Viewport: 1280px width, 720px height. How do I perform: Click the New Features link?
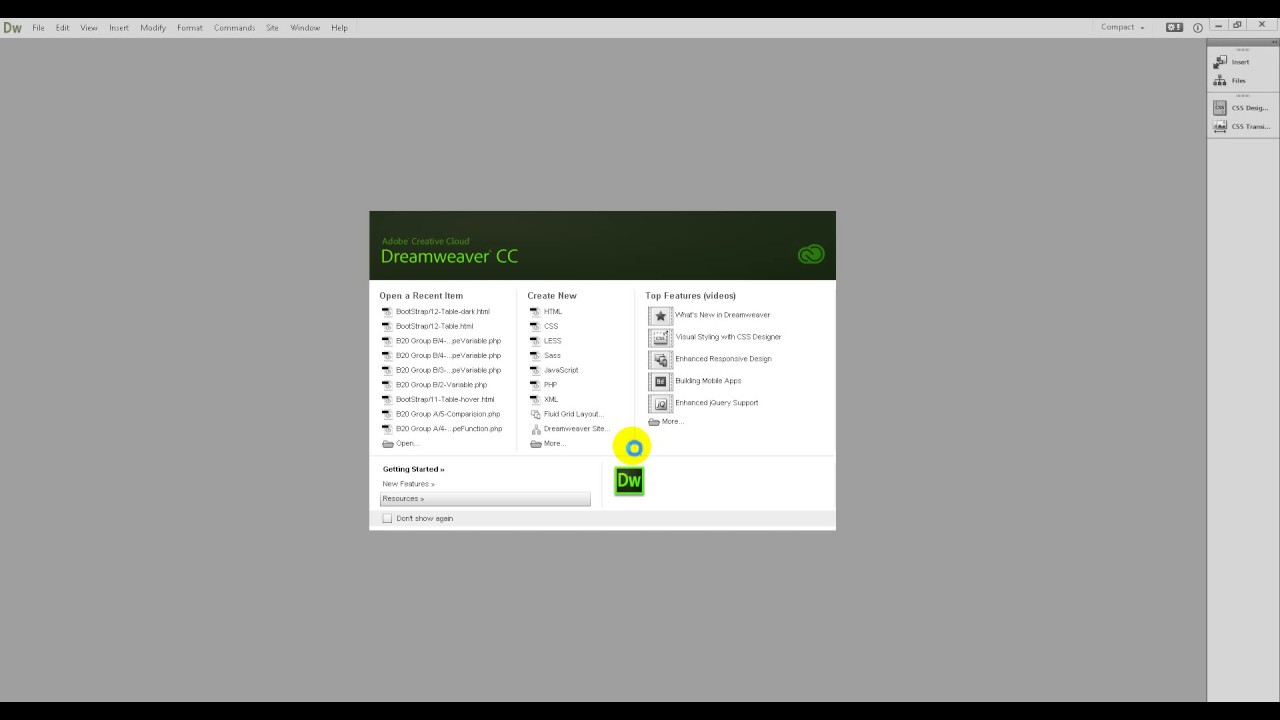[x=408, y=484]
